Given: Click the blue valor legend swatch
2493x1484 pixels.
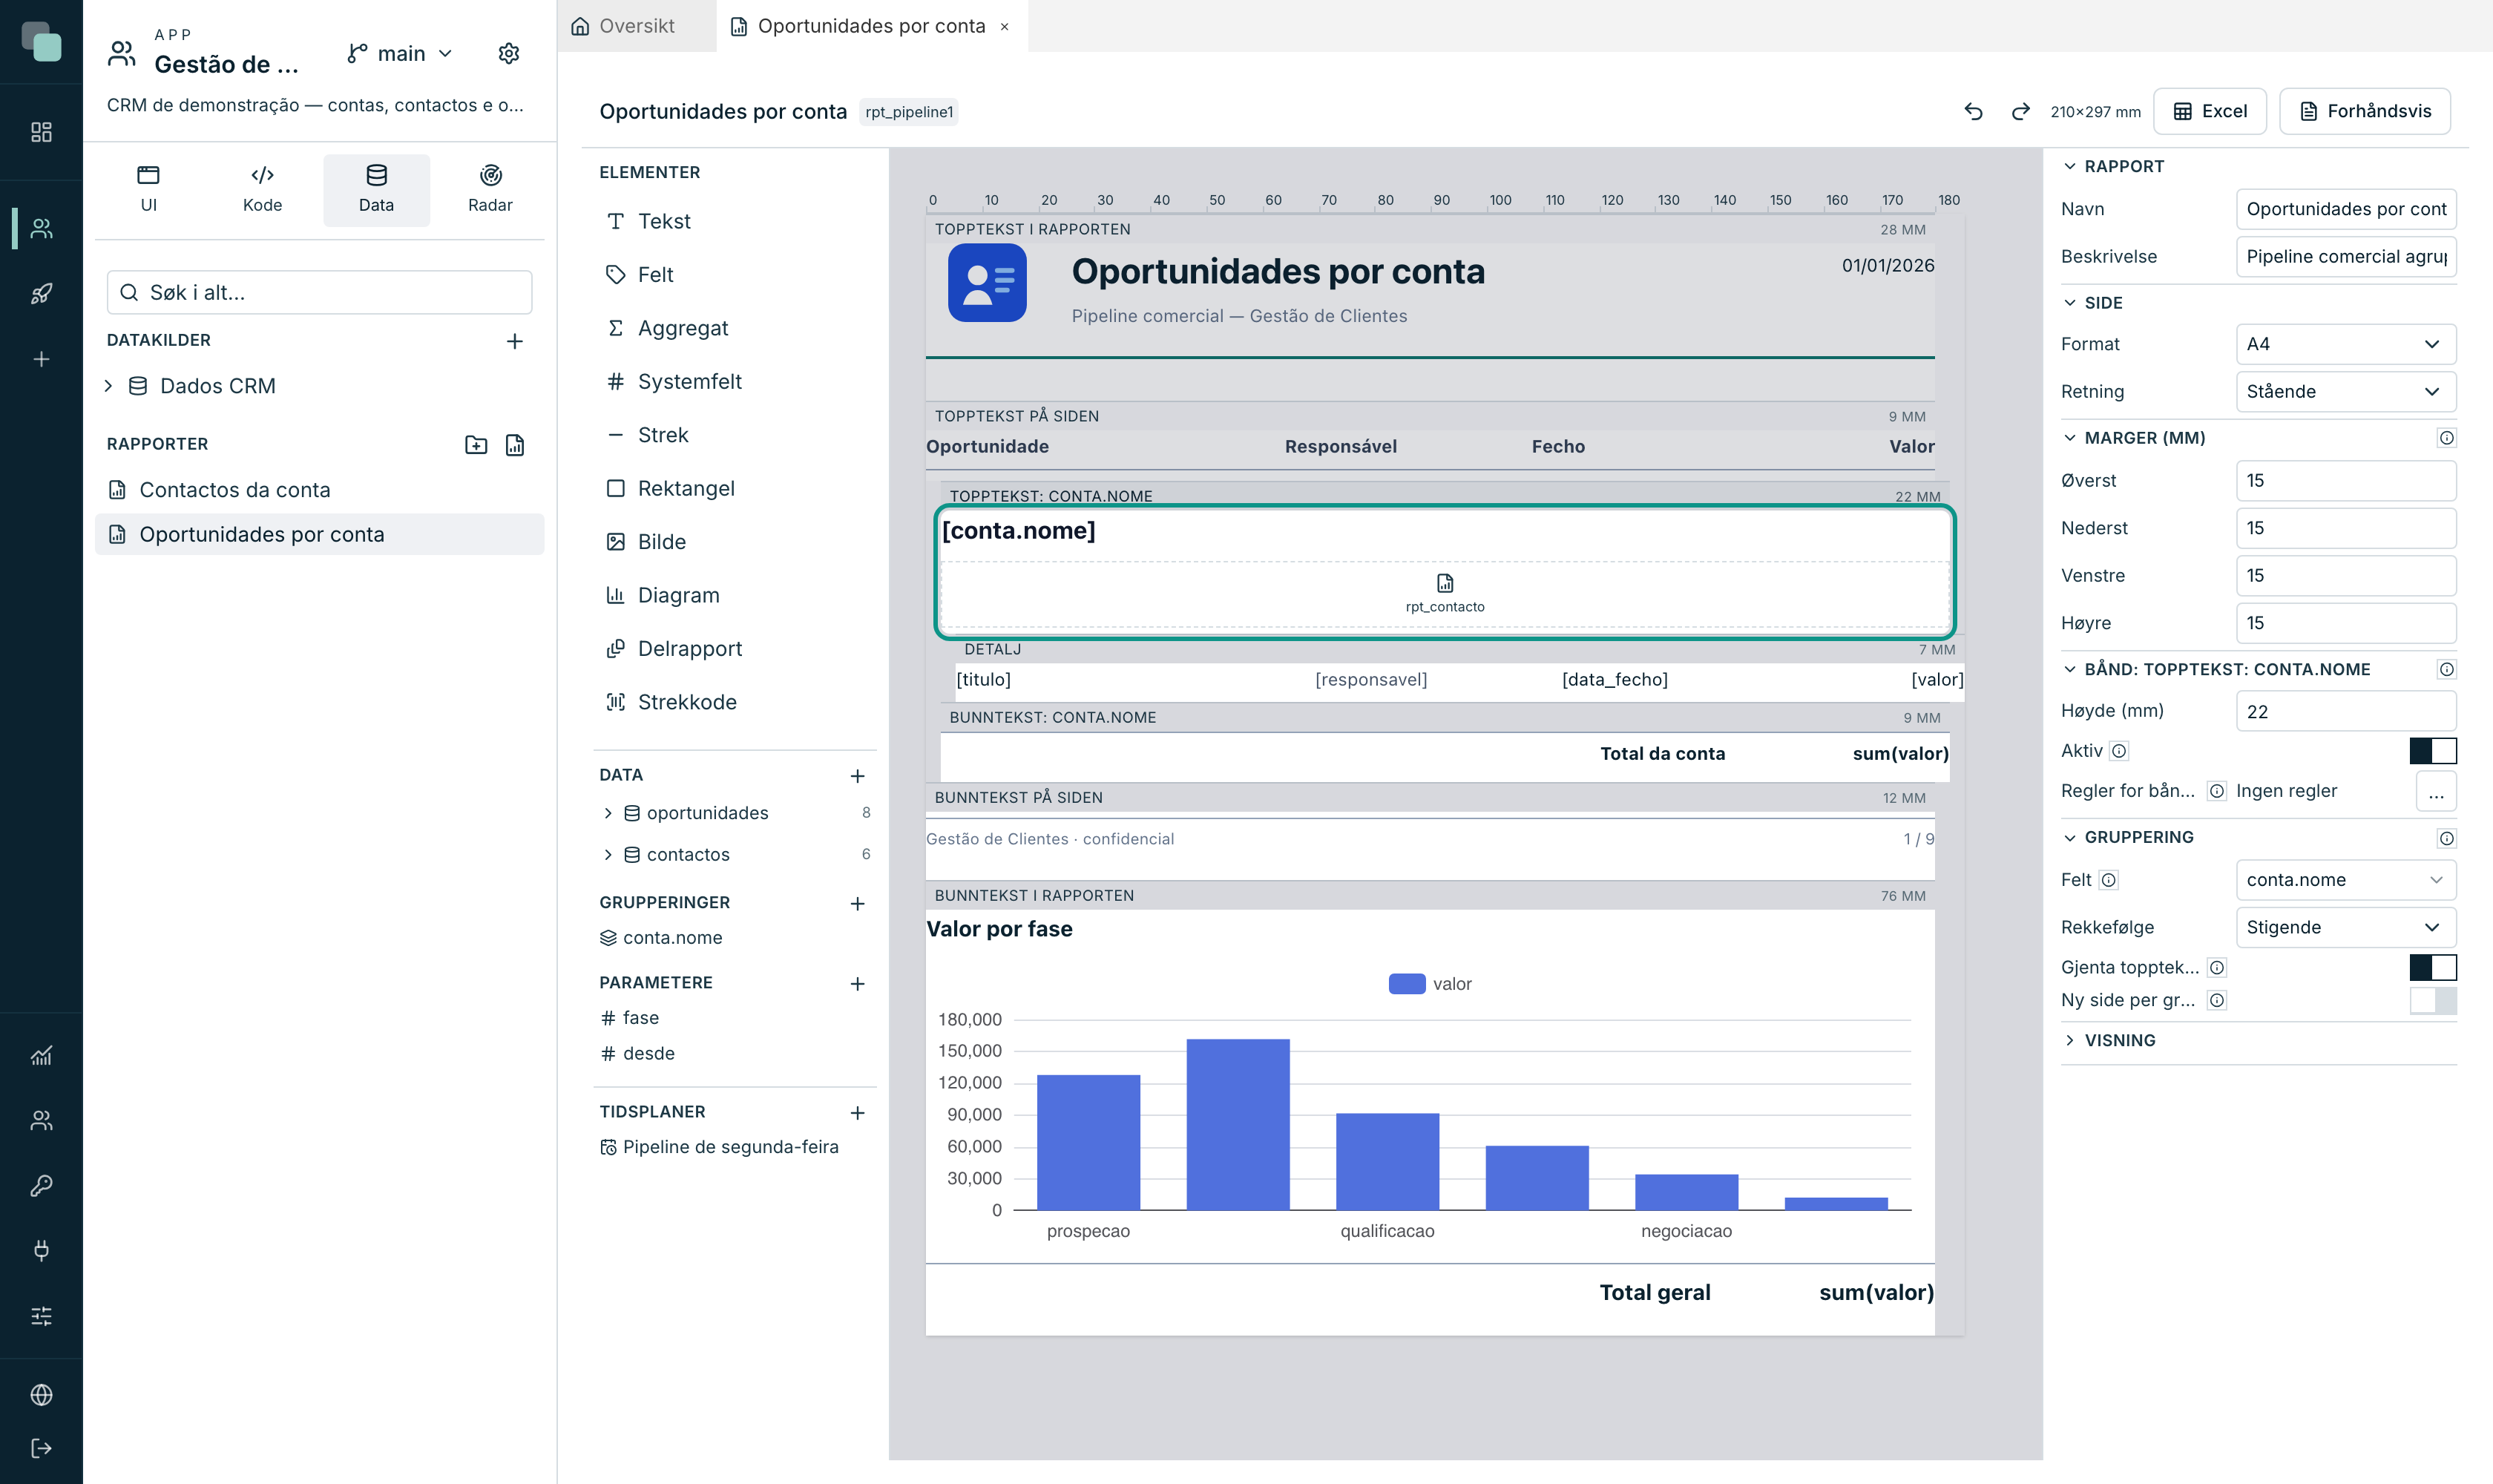Looking at the screenshot, I should 1407,984.
